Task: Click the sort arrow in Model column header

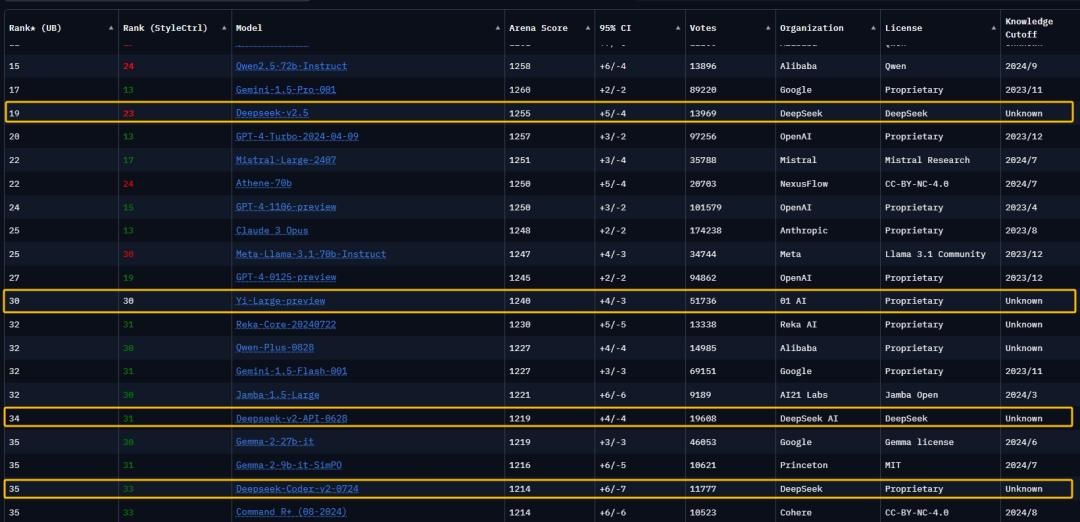Action: click(498, 28)
